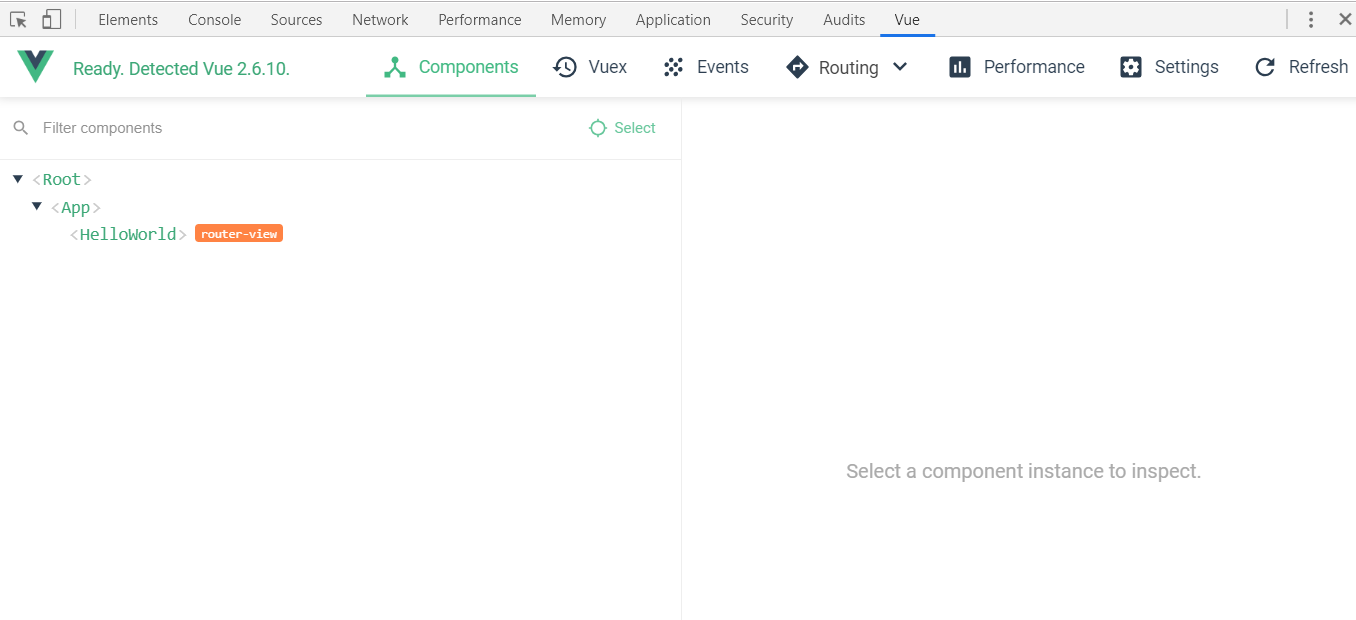Open the Routing label
The width and height of the screenshot is (1356, 620).
[848, 68]
